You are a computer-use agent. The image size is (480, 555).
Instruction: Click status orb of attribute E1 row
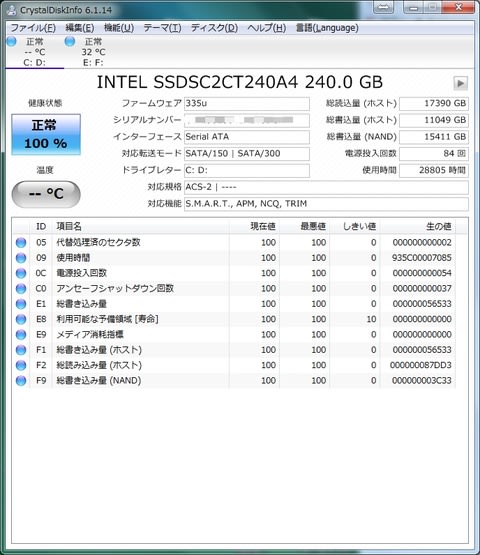pos(21,304)
